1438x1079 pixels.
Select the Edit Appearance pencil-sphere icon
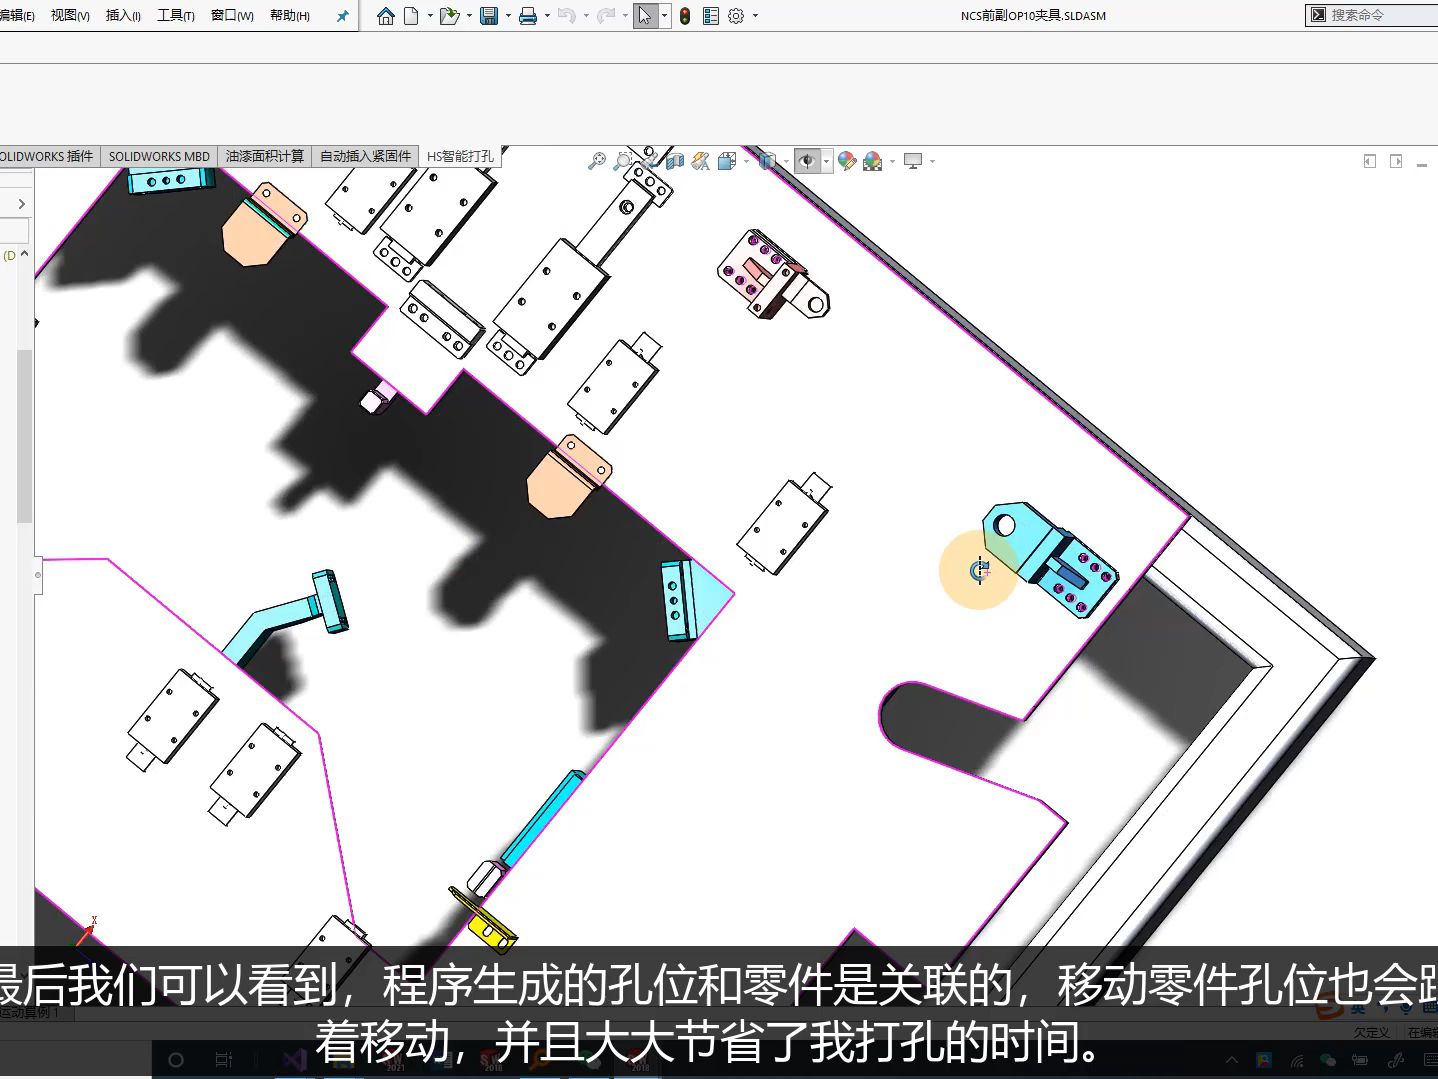click(x=847, y=160)
